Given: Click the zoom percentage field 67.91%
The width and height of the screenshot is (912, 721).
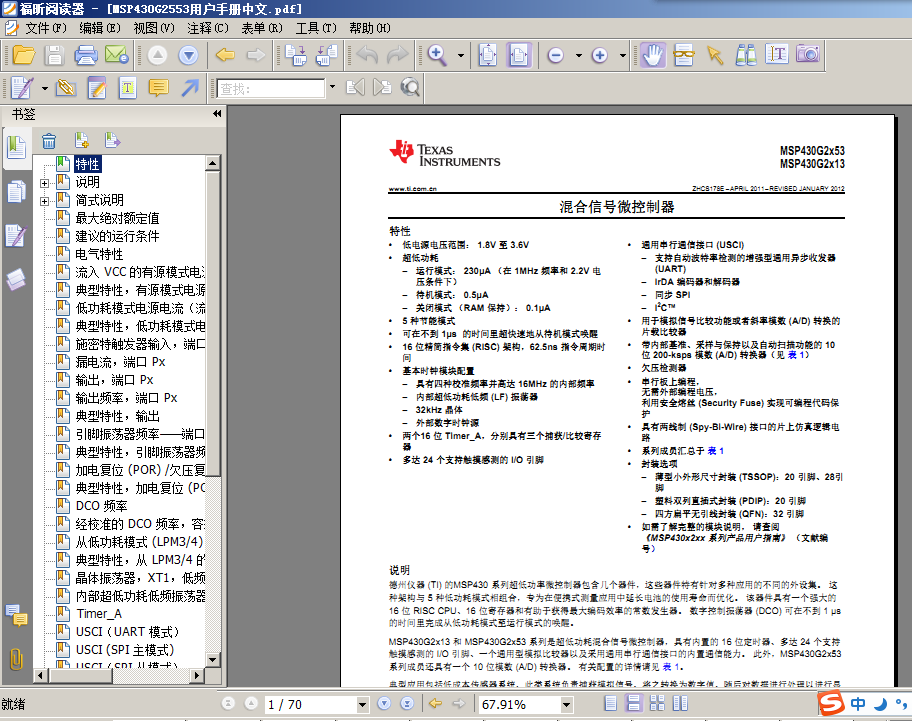Looking at the screenshot, I should 519,705.
